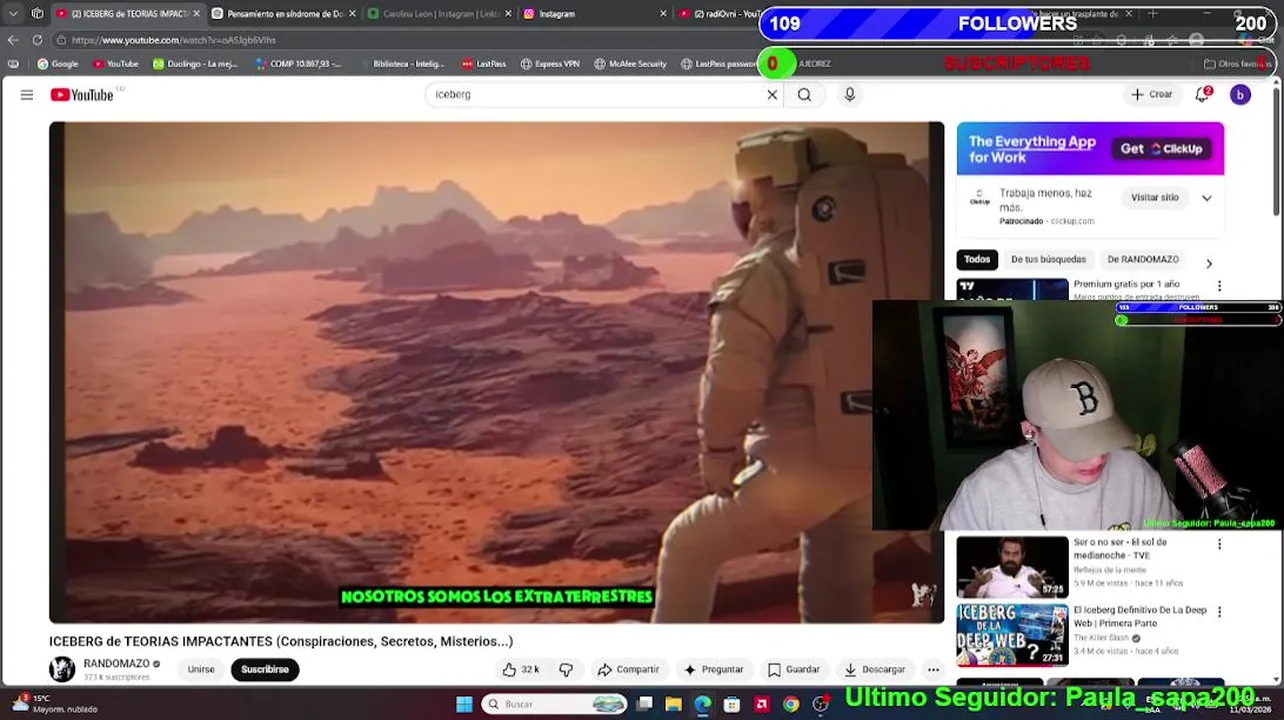This screenshot has width=1284, height=720.
Task: Select the 'De RANDOMAZO' filter chip
Action: tap(1143, 260)
